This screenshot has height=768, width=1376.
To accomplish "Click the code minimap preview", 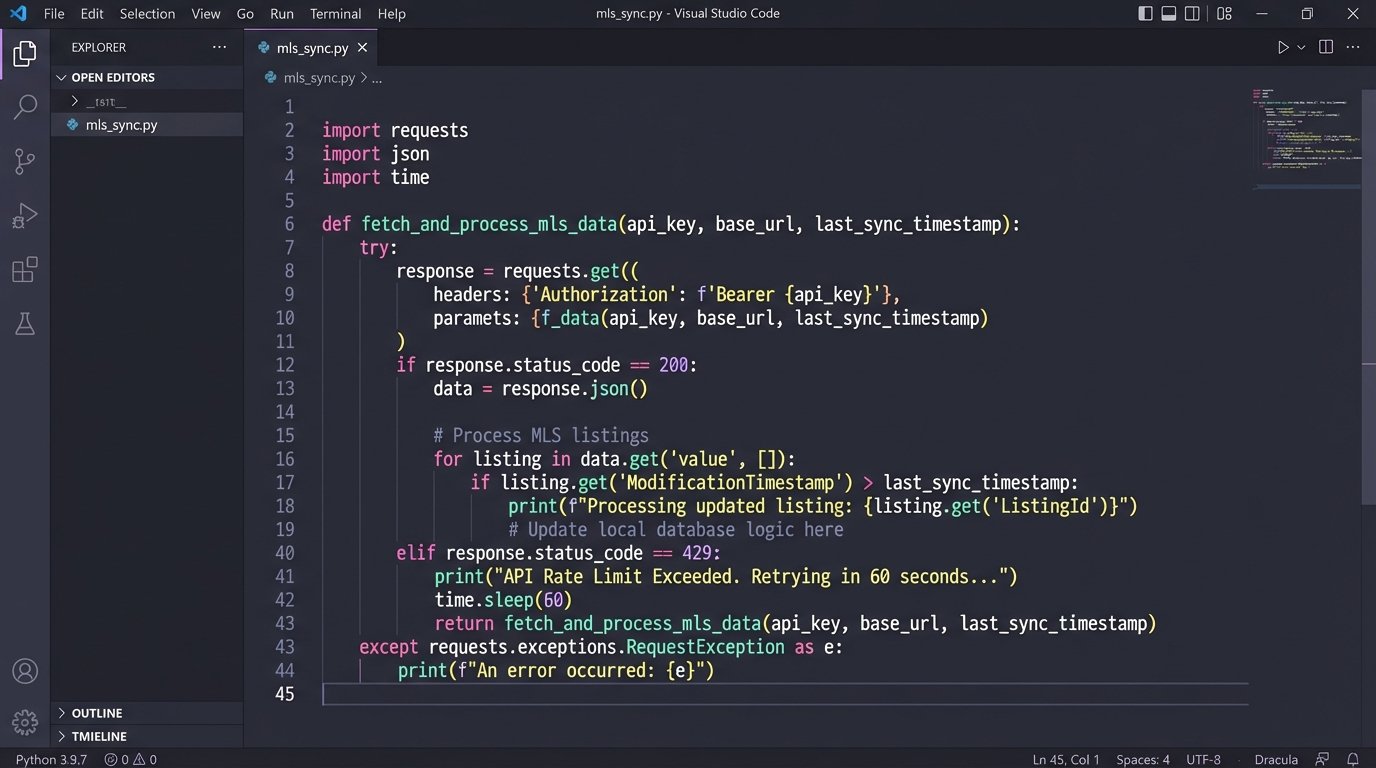I will pyautogui.click(x=1305, y=130).
